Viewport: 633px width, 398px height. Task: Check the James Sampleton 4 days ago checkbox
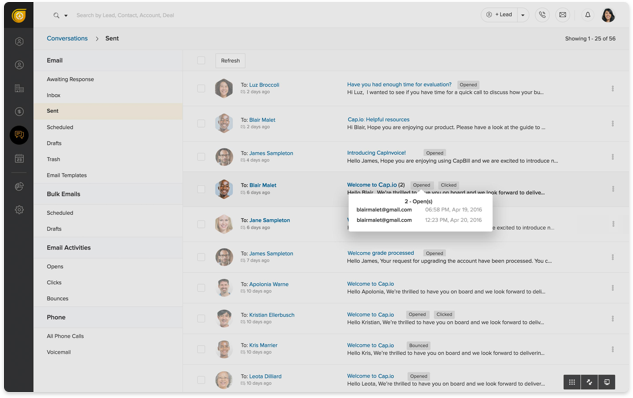[201, 157]
